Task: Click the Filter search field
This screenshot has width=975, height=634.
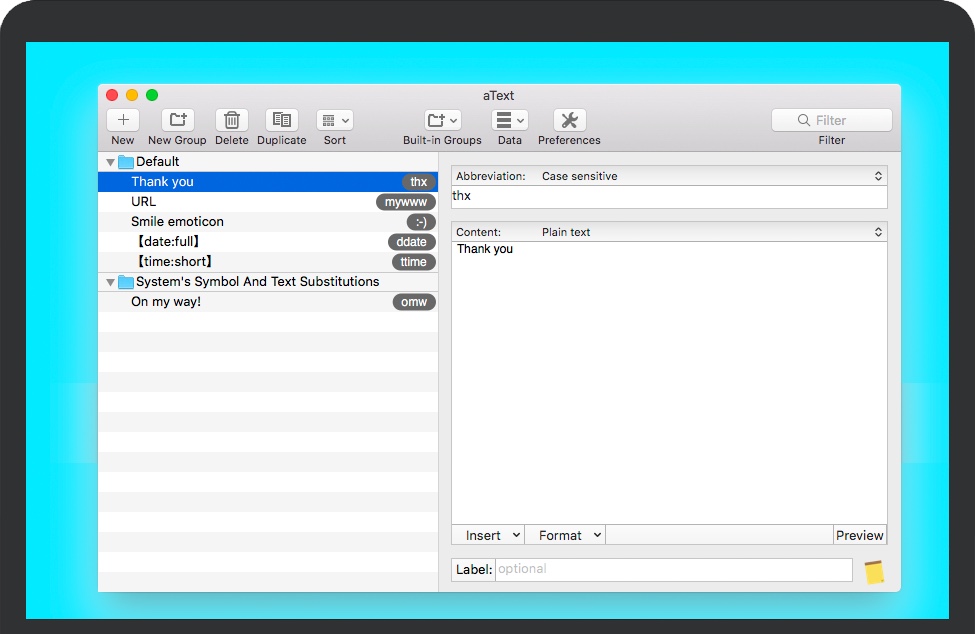Action: pyautogui.click(x=832, y=120)
